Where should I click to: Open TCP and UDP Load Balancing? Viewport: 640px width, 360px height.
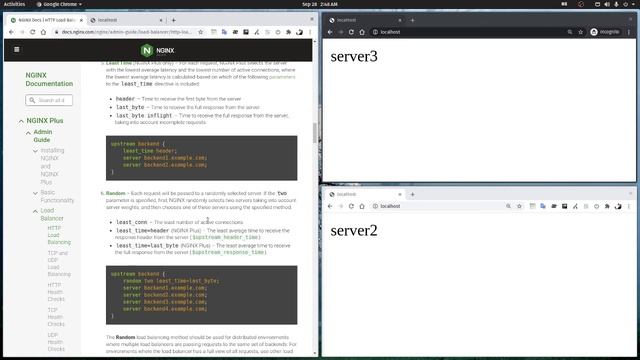pyautogui.click(x=59, y=263)
